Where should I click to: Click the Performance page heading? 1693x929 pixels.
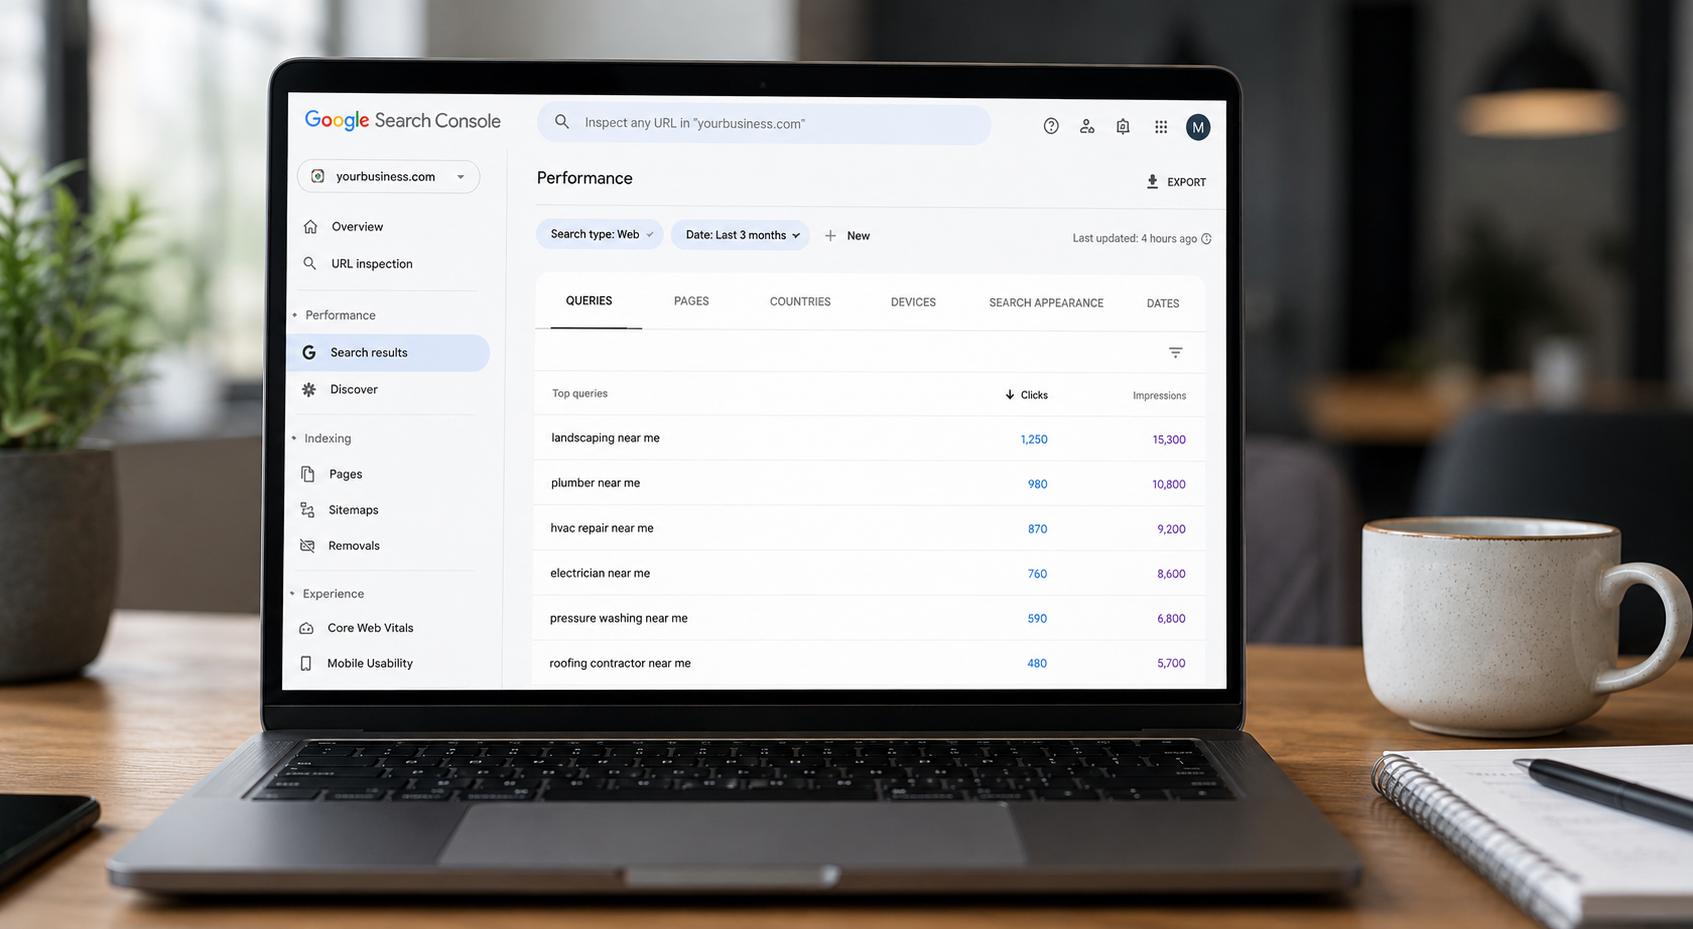click(585, 178)
